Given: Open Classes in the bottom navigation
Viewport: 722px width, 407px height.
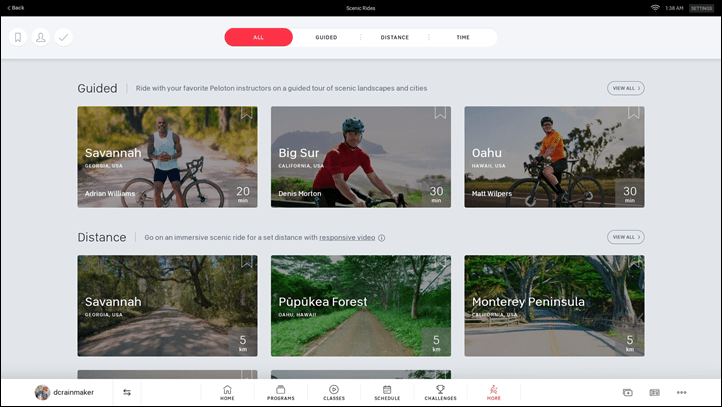Looking at the screenshot, I should click(334, 393).
